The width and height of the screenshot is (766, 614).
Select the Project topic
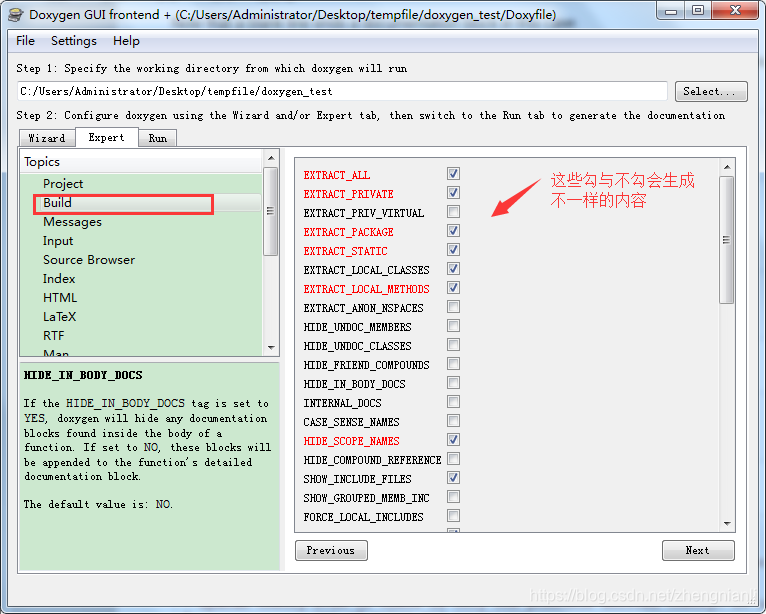click(63, 184)
